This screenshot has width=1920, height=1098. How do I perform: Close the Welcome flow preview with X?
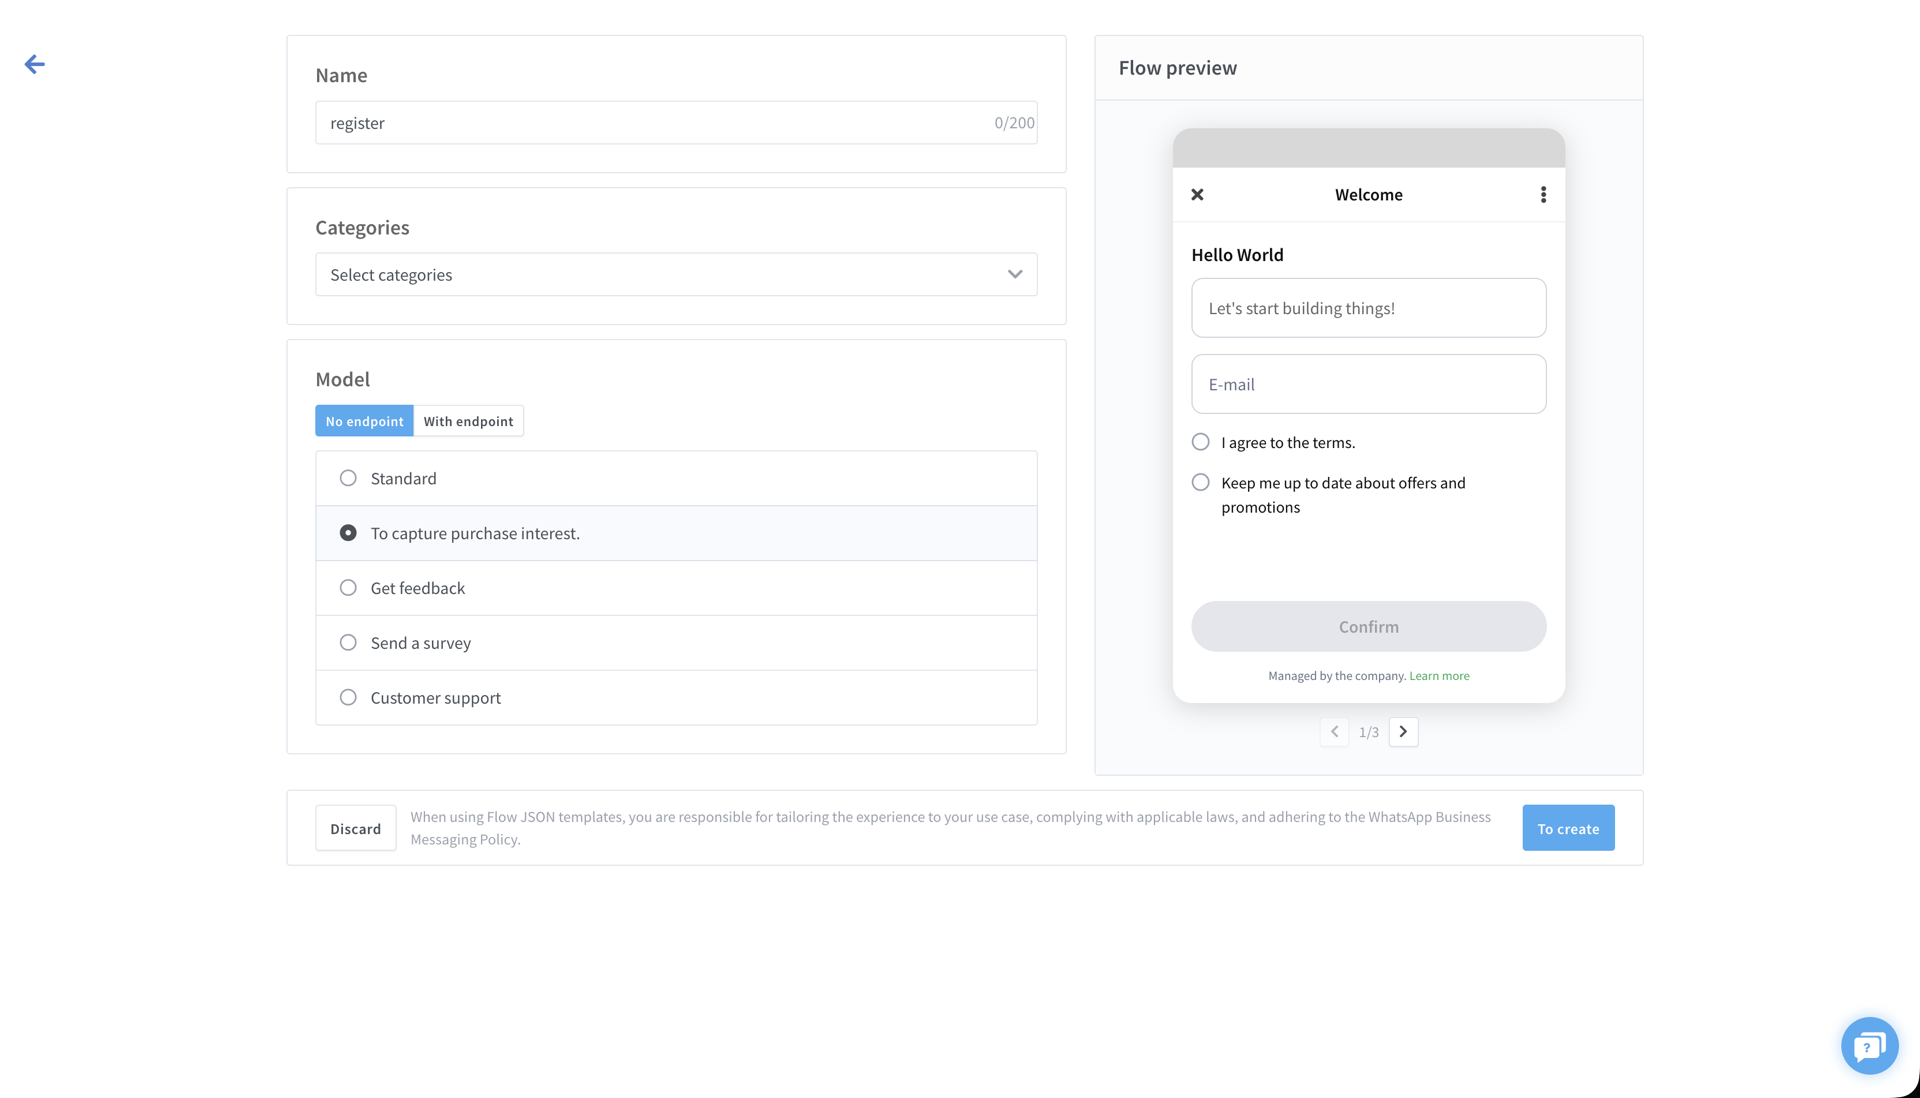(1197, 195)
